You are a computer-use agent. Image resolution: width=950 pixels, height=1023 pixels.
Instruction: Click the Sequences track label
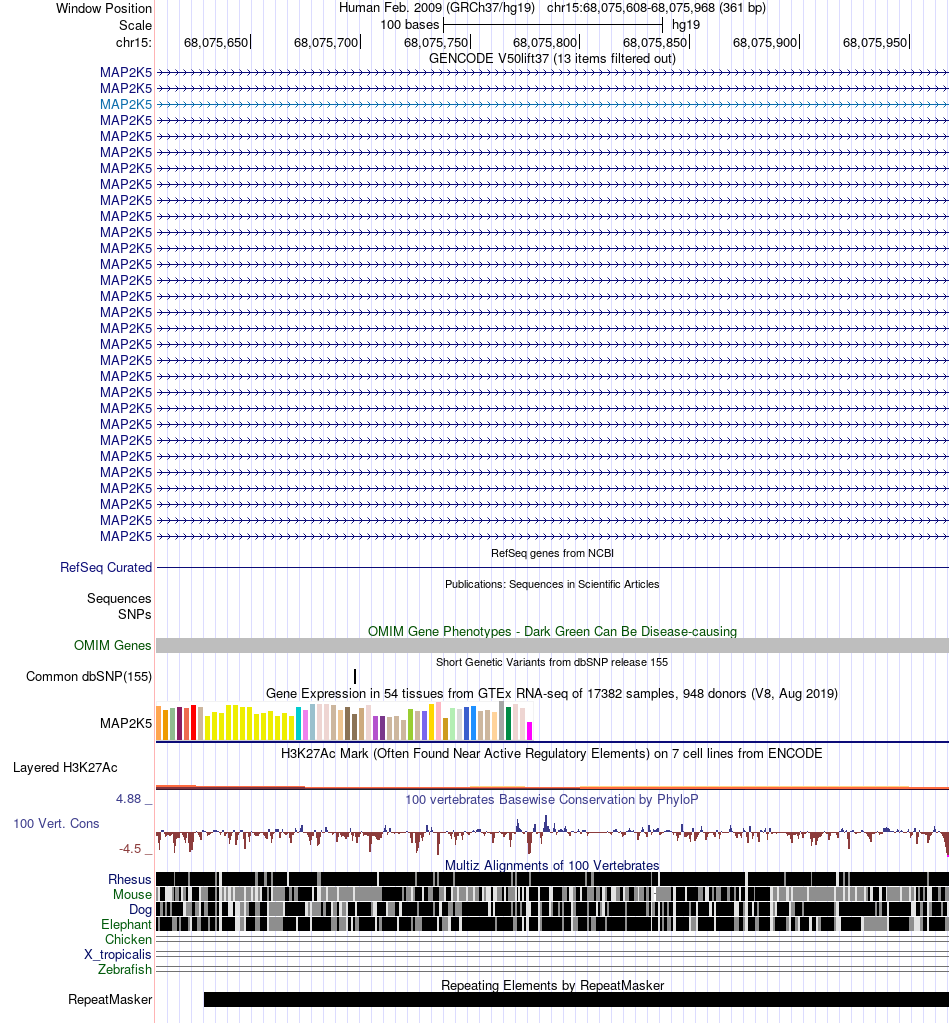point(119,598)
